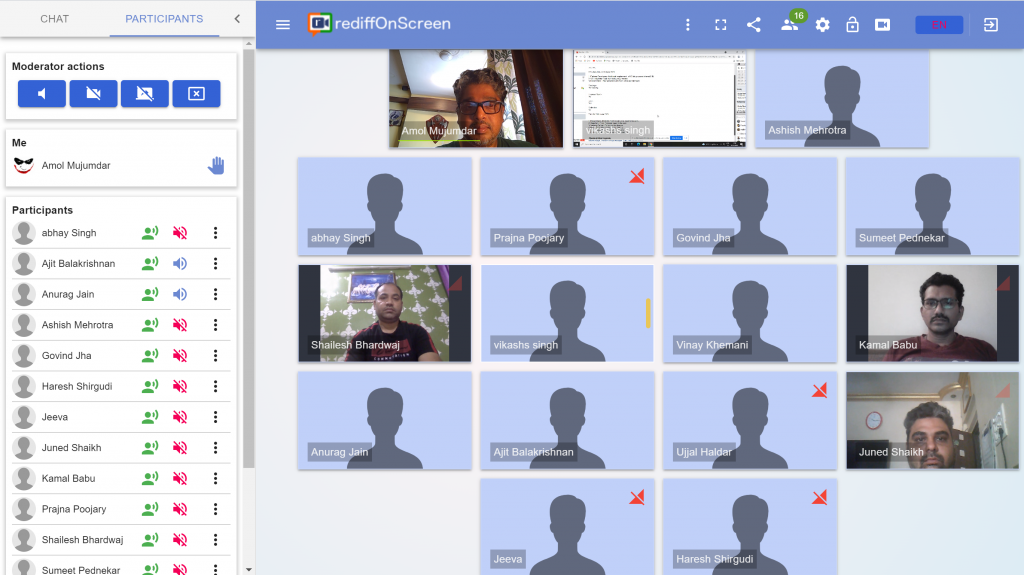The image size is (1024, 575).
Task: Collapse the side panel with chevron
Action: click(237, 19)
